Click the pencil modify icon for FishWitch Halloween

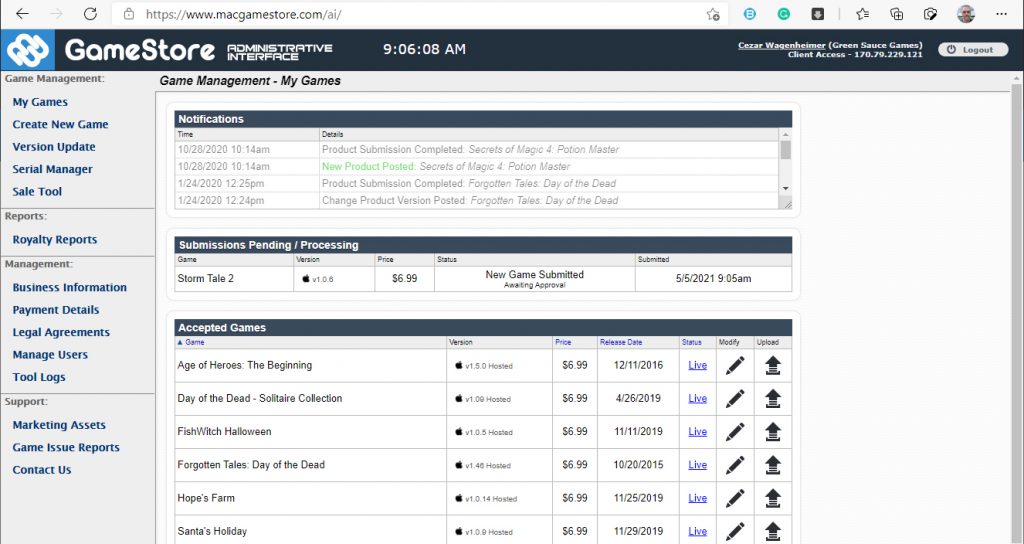point(735,432)
